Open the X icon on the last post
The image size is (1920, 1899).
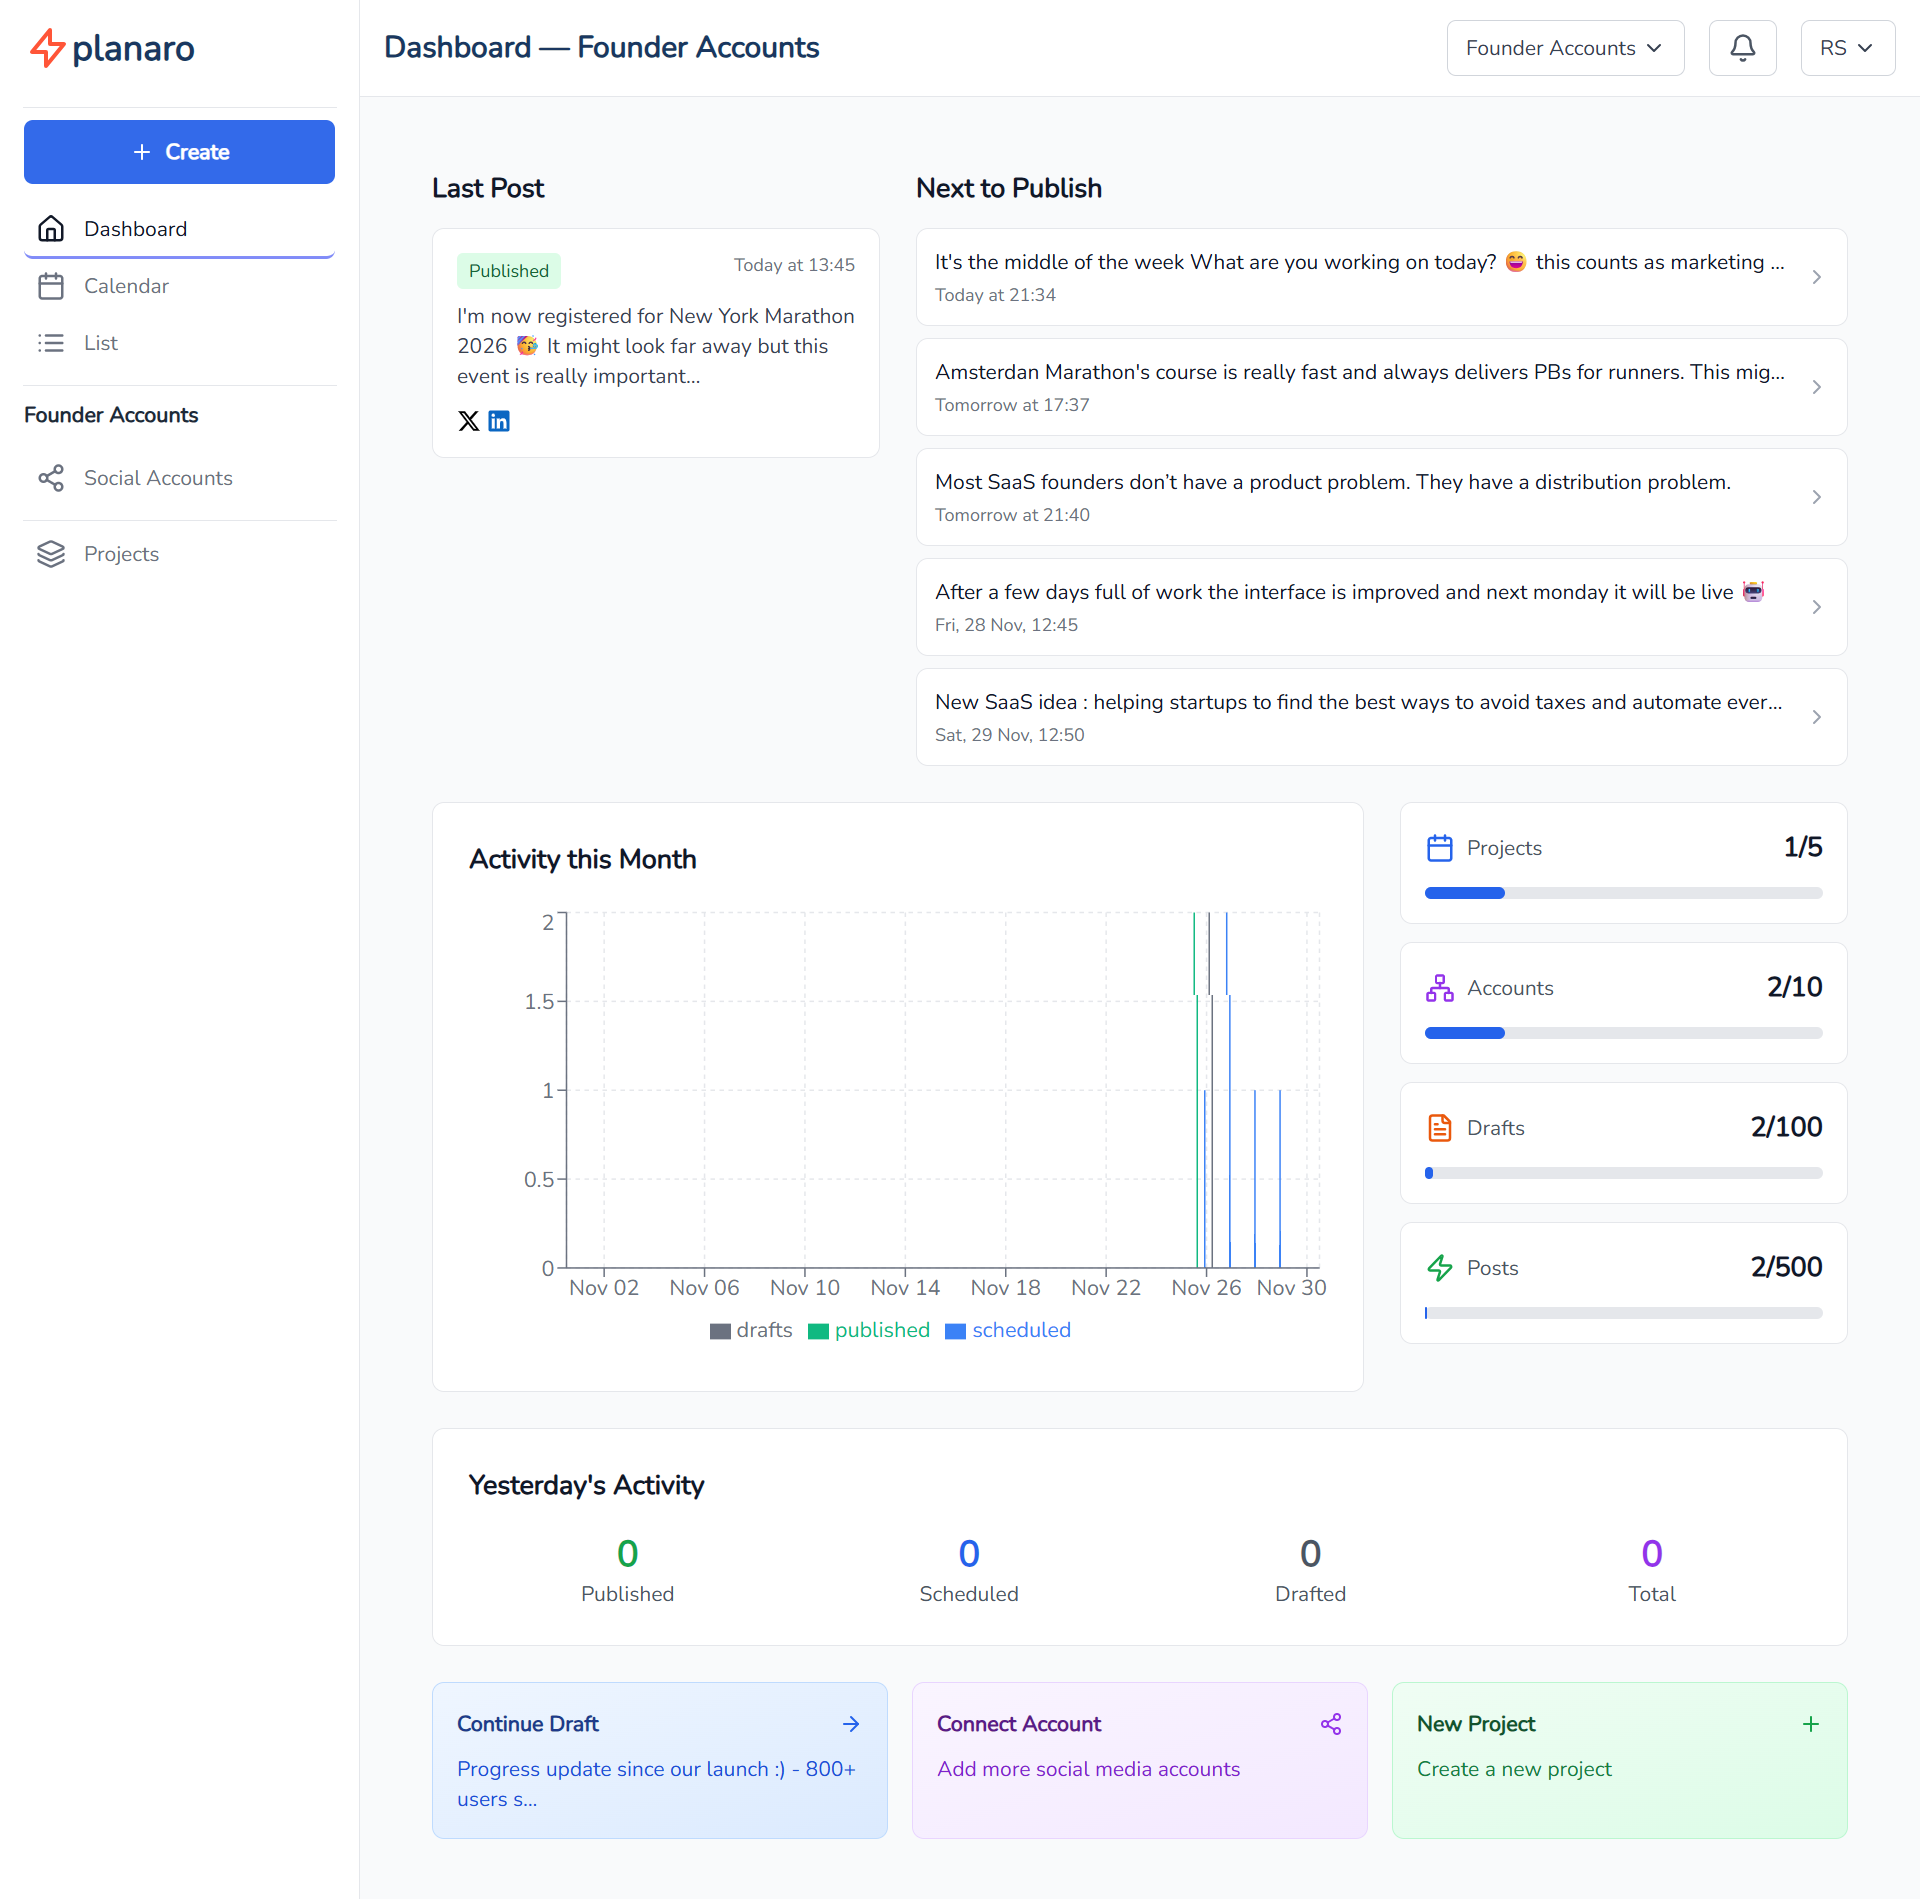pos(468,420)
